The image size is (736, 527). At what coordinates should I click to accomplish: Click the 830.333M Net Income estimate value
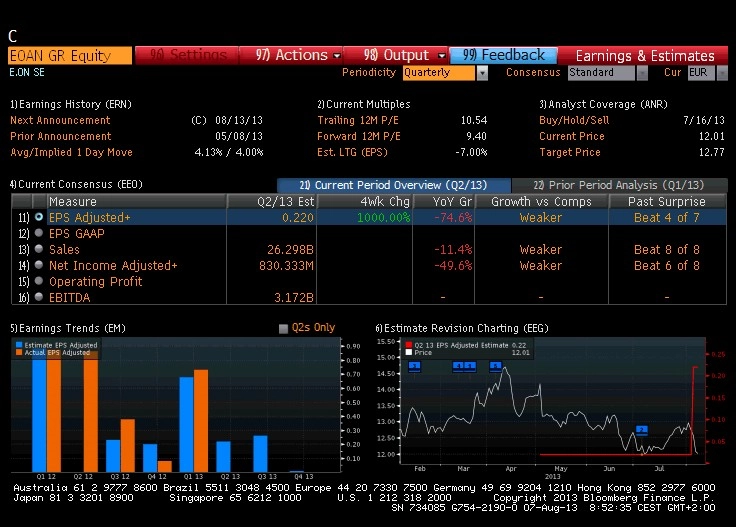(286, 266)
